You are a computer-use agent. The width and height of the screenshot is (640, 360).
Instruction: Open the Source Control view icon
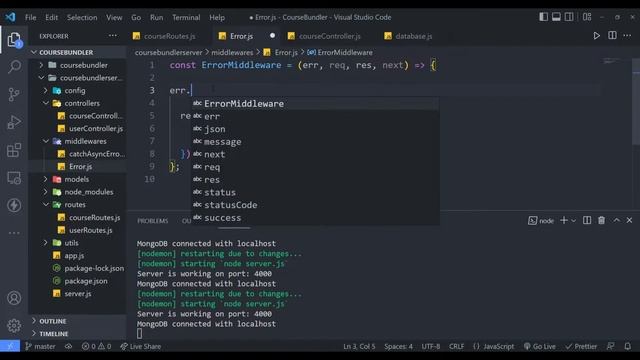[14, 94]
